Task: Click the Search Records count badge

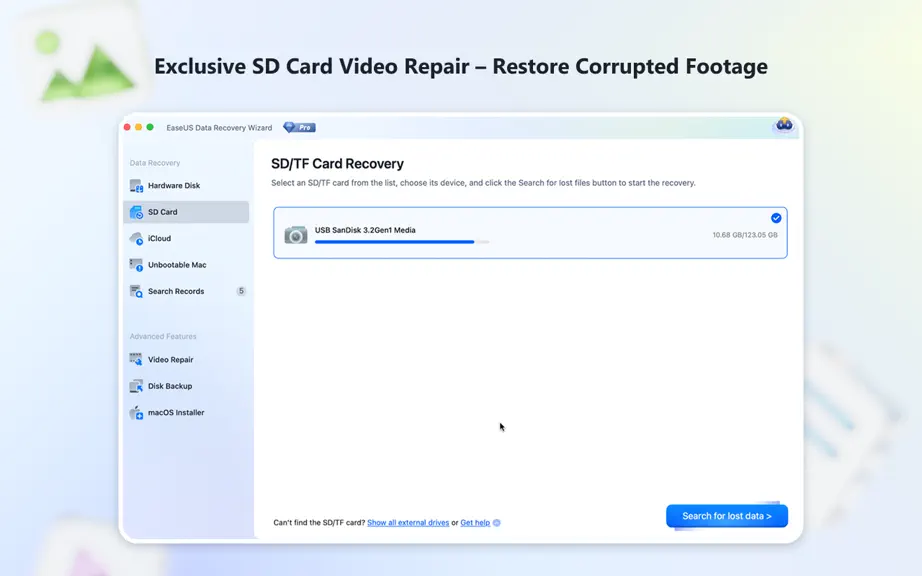Action: click(241, 291)
